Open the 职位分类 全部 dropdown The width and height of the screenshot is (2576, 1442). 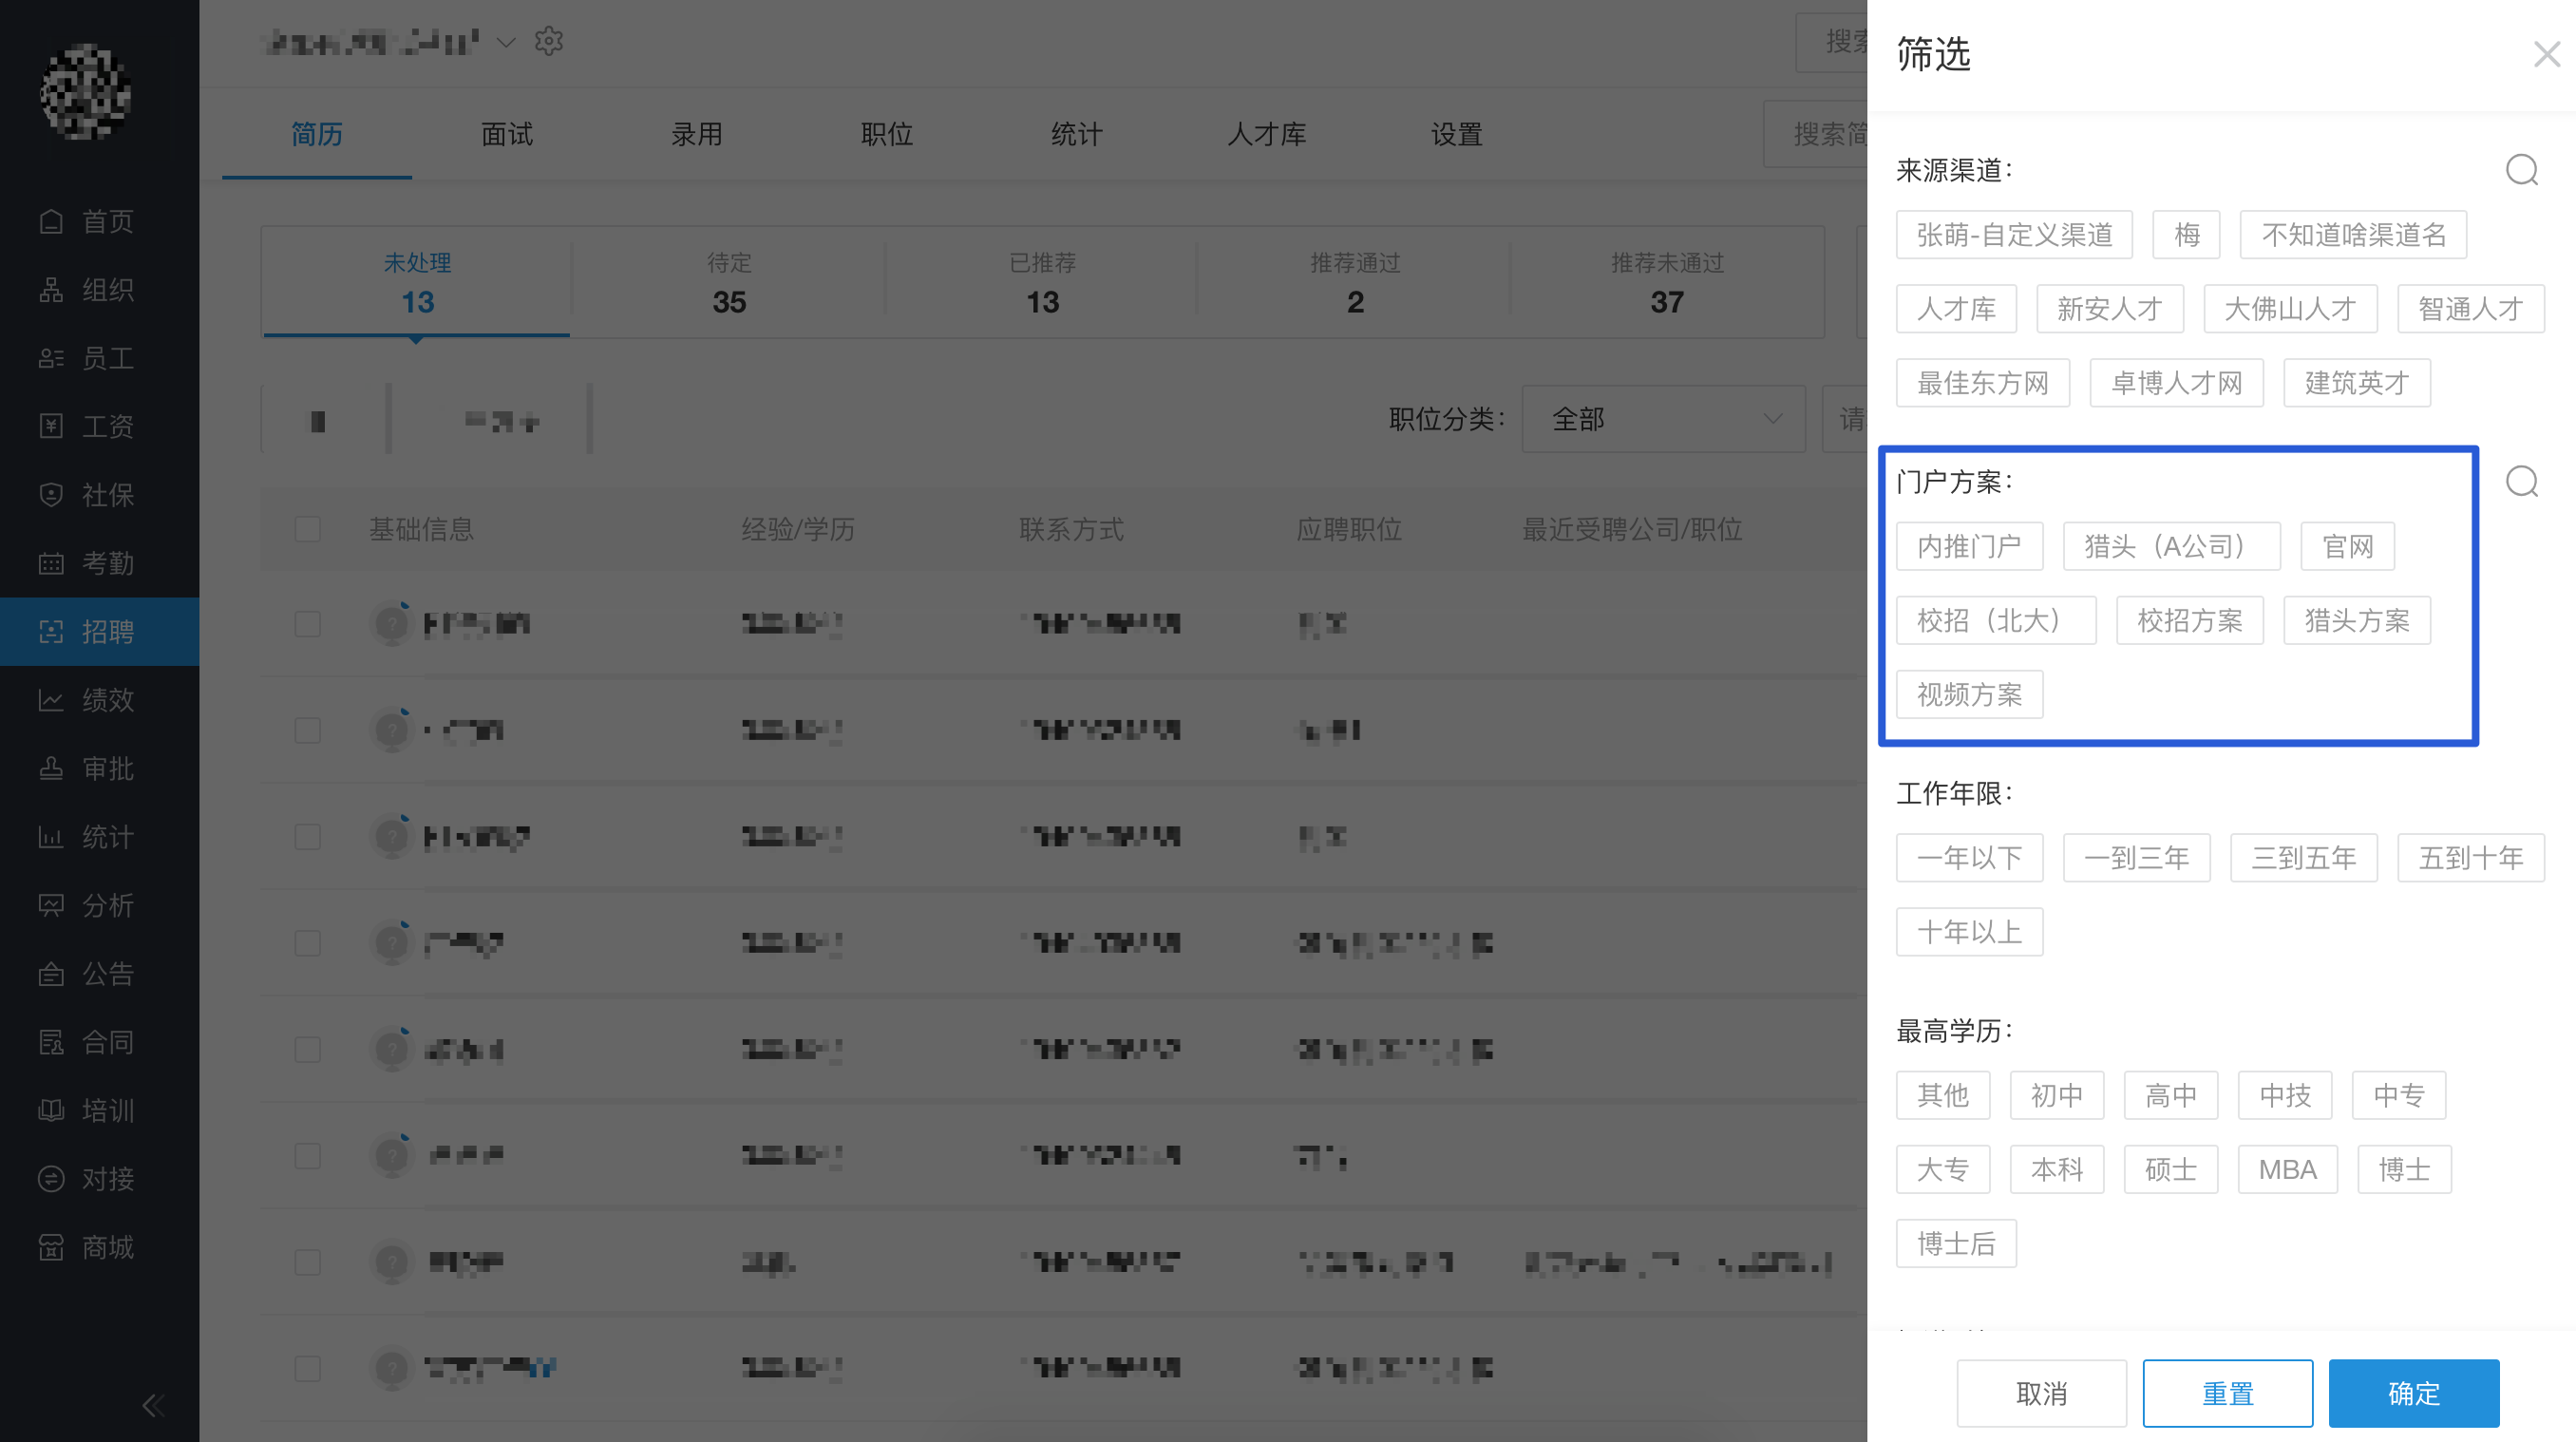[1663, 419]
